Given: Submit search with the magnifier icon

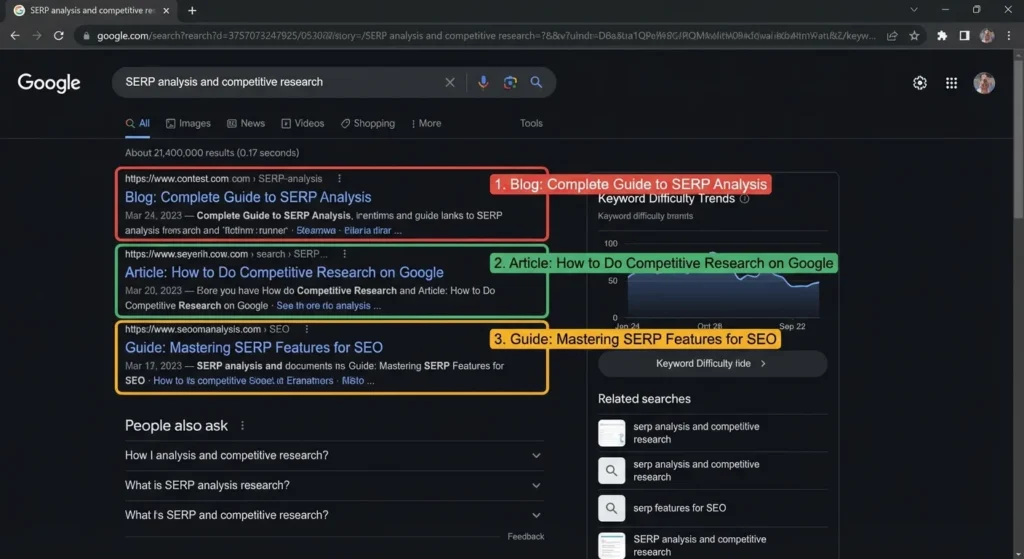Looking at the screenshot, I should 536,82.
